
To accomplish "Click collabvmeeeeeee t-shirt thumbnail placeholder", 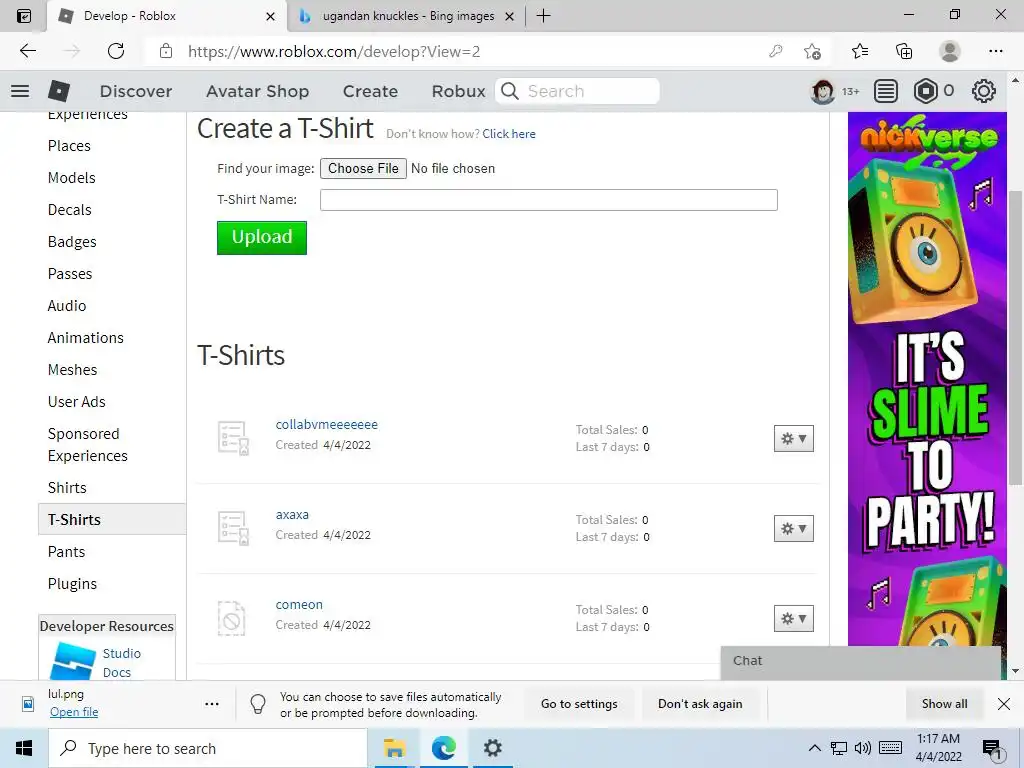I will [233, 438].
